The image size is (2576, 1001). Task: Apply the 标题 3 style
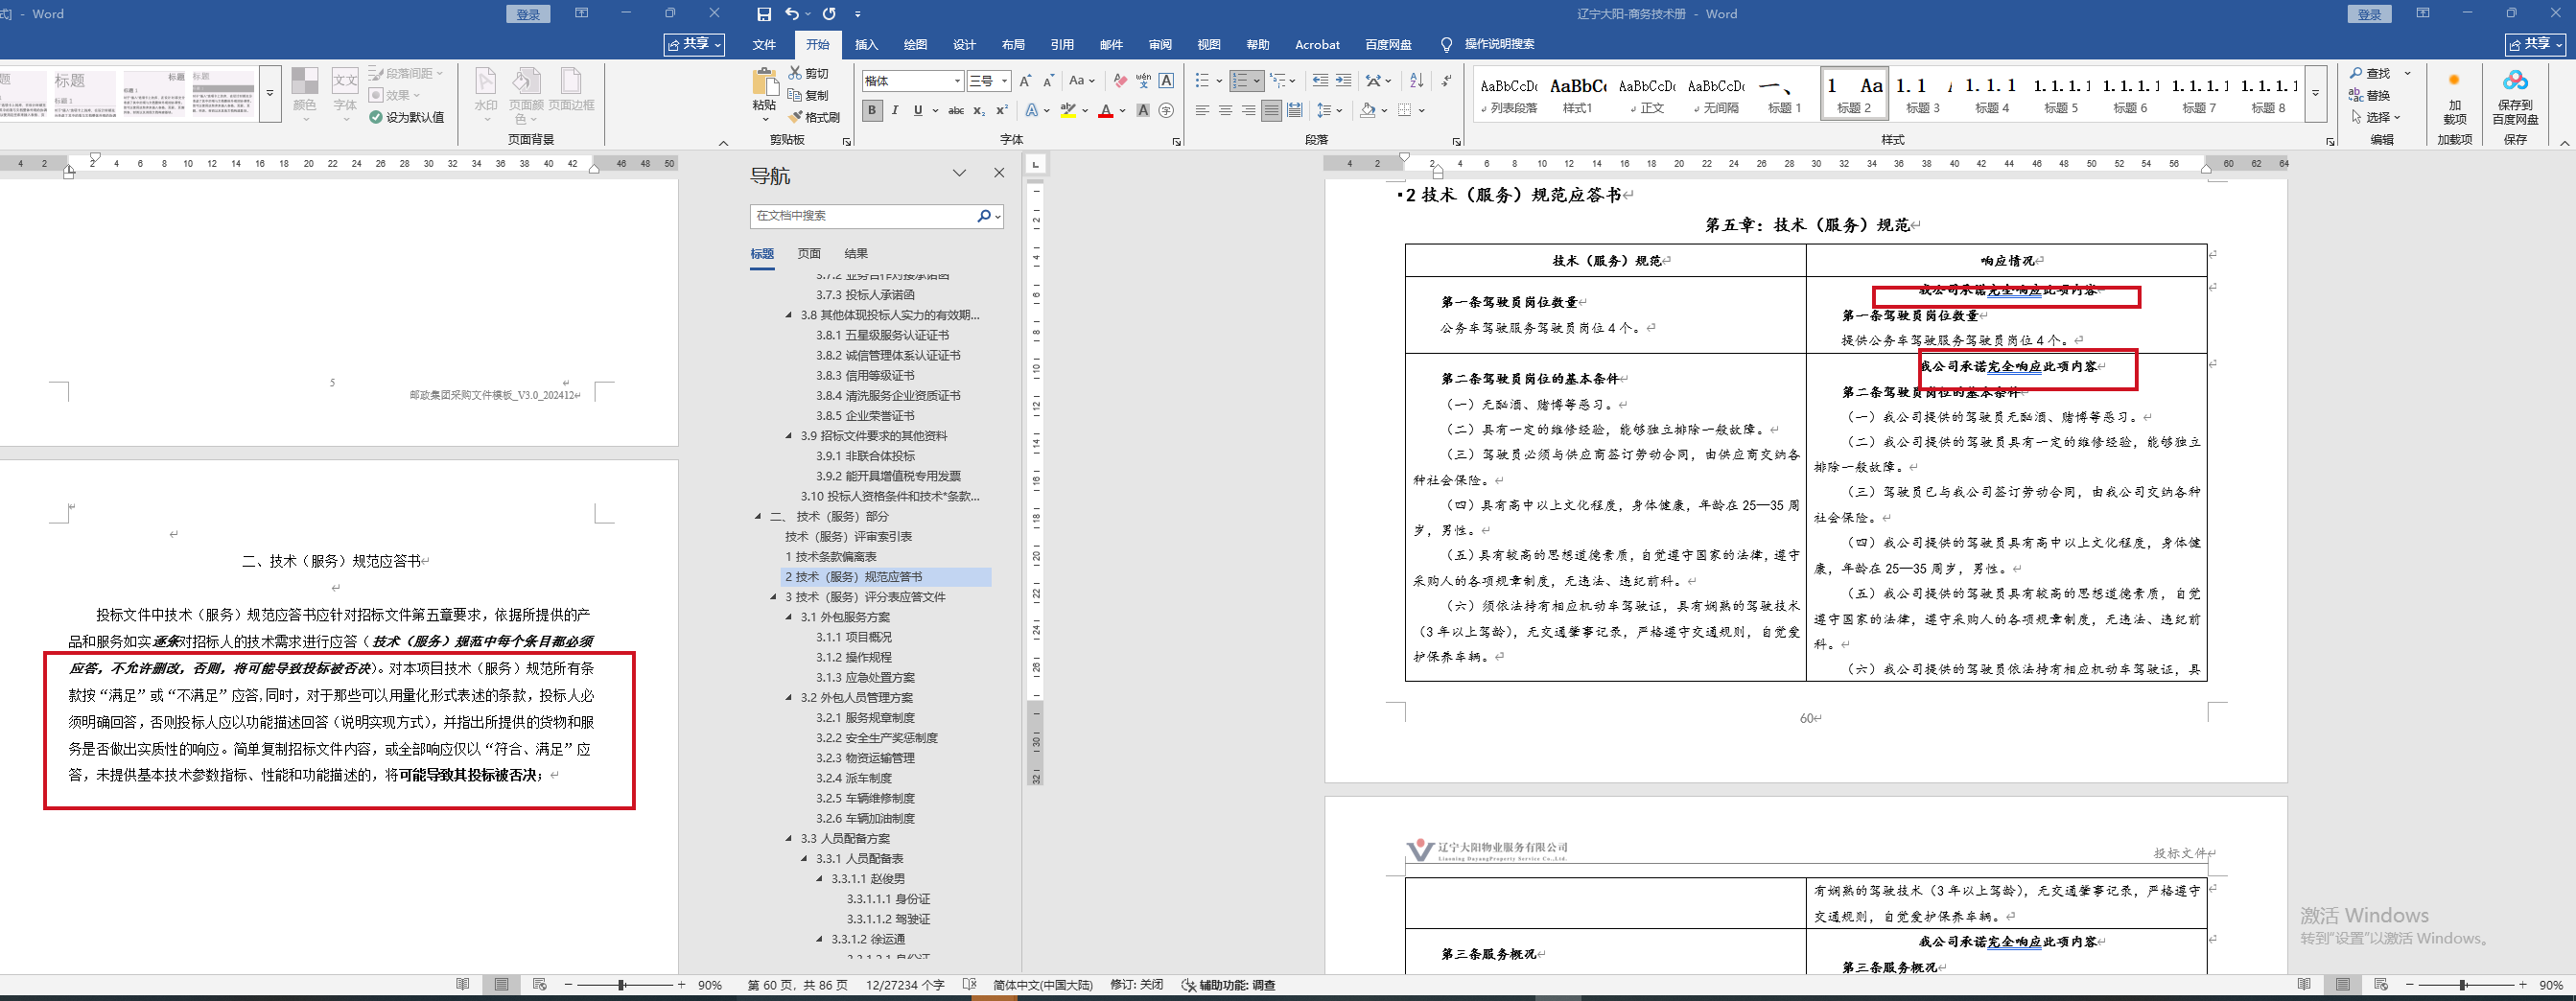pos(1922,94)
